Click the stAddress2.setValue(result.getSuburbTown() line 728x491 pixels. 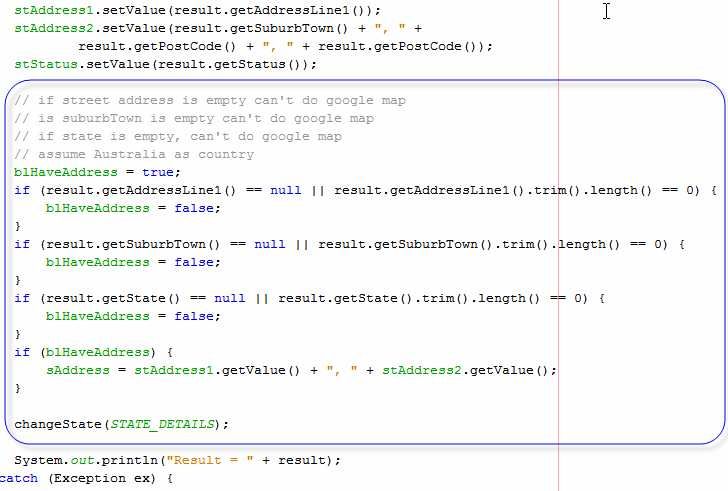(218, 28)
